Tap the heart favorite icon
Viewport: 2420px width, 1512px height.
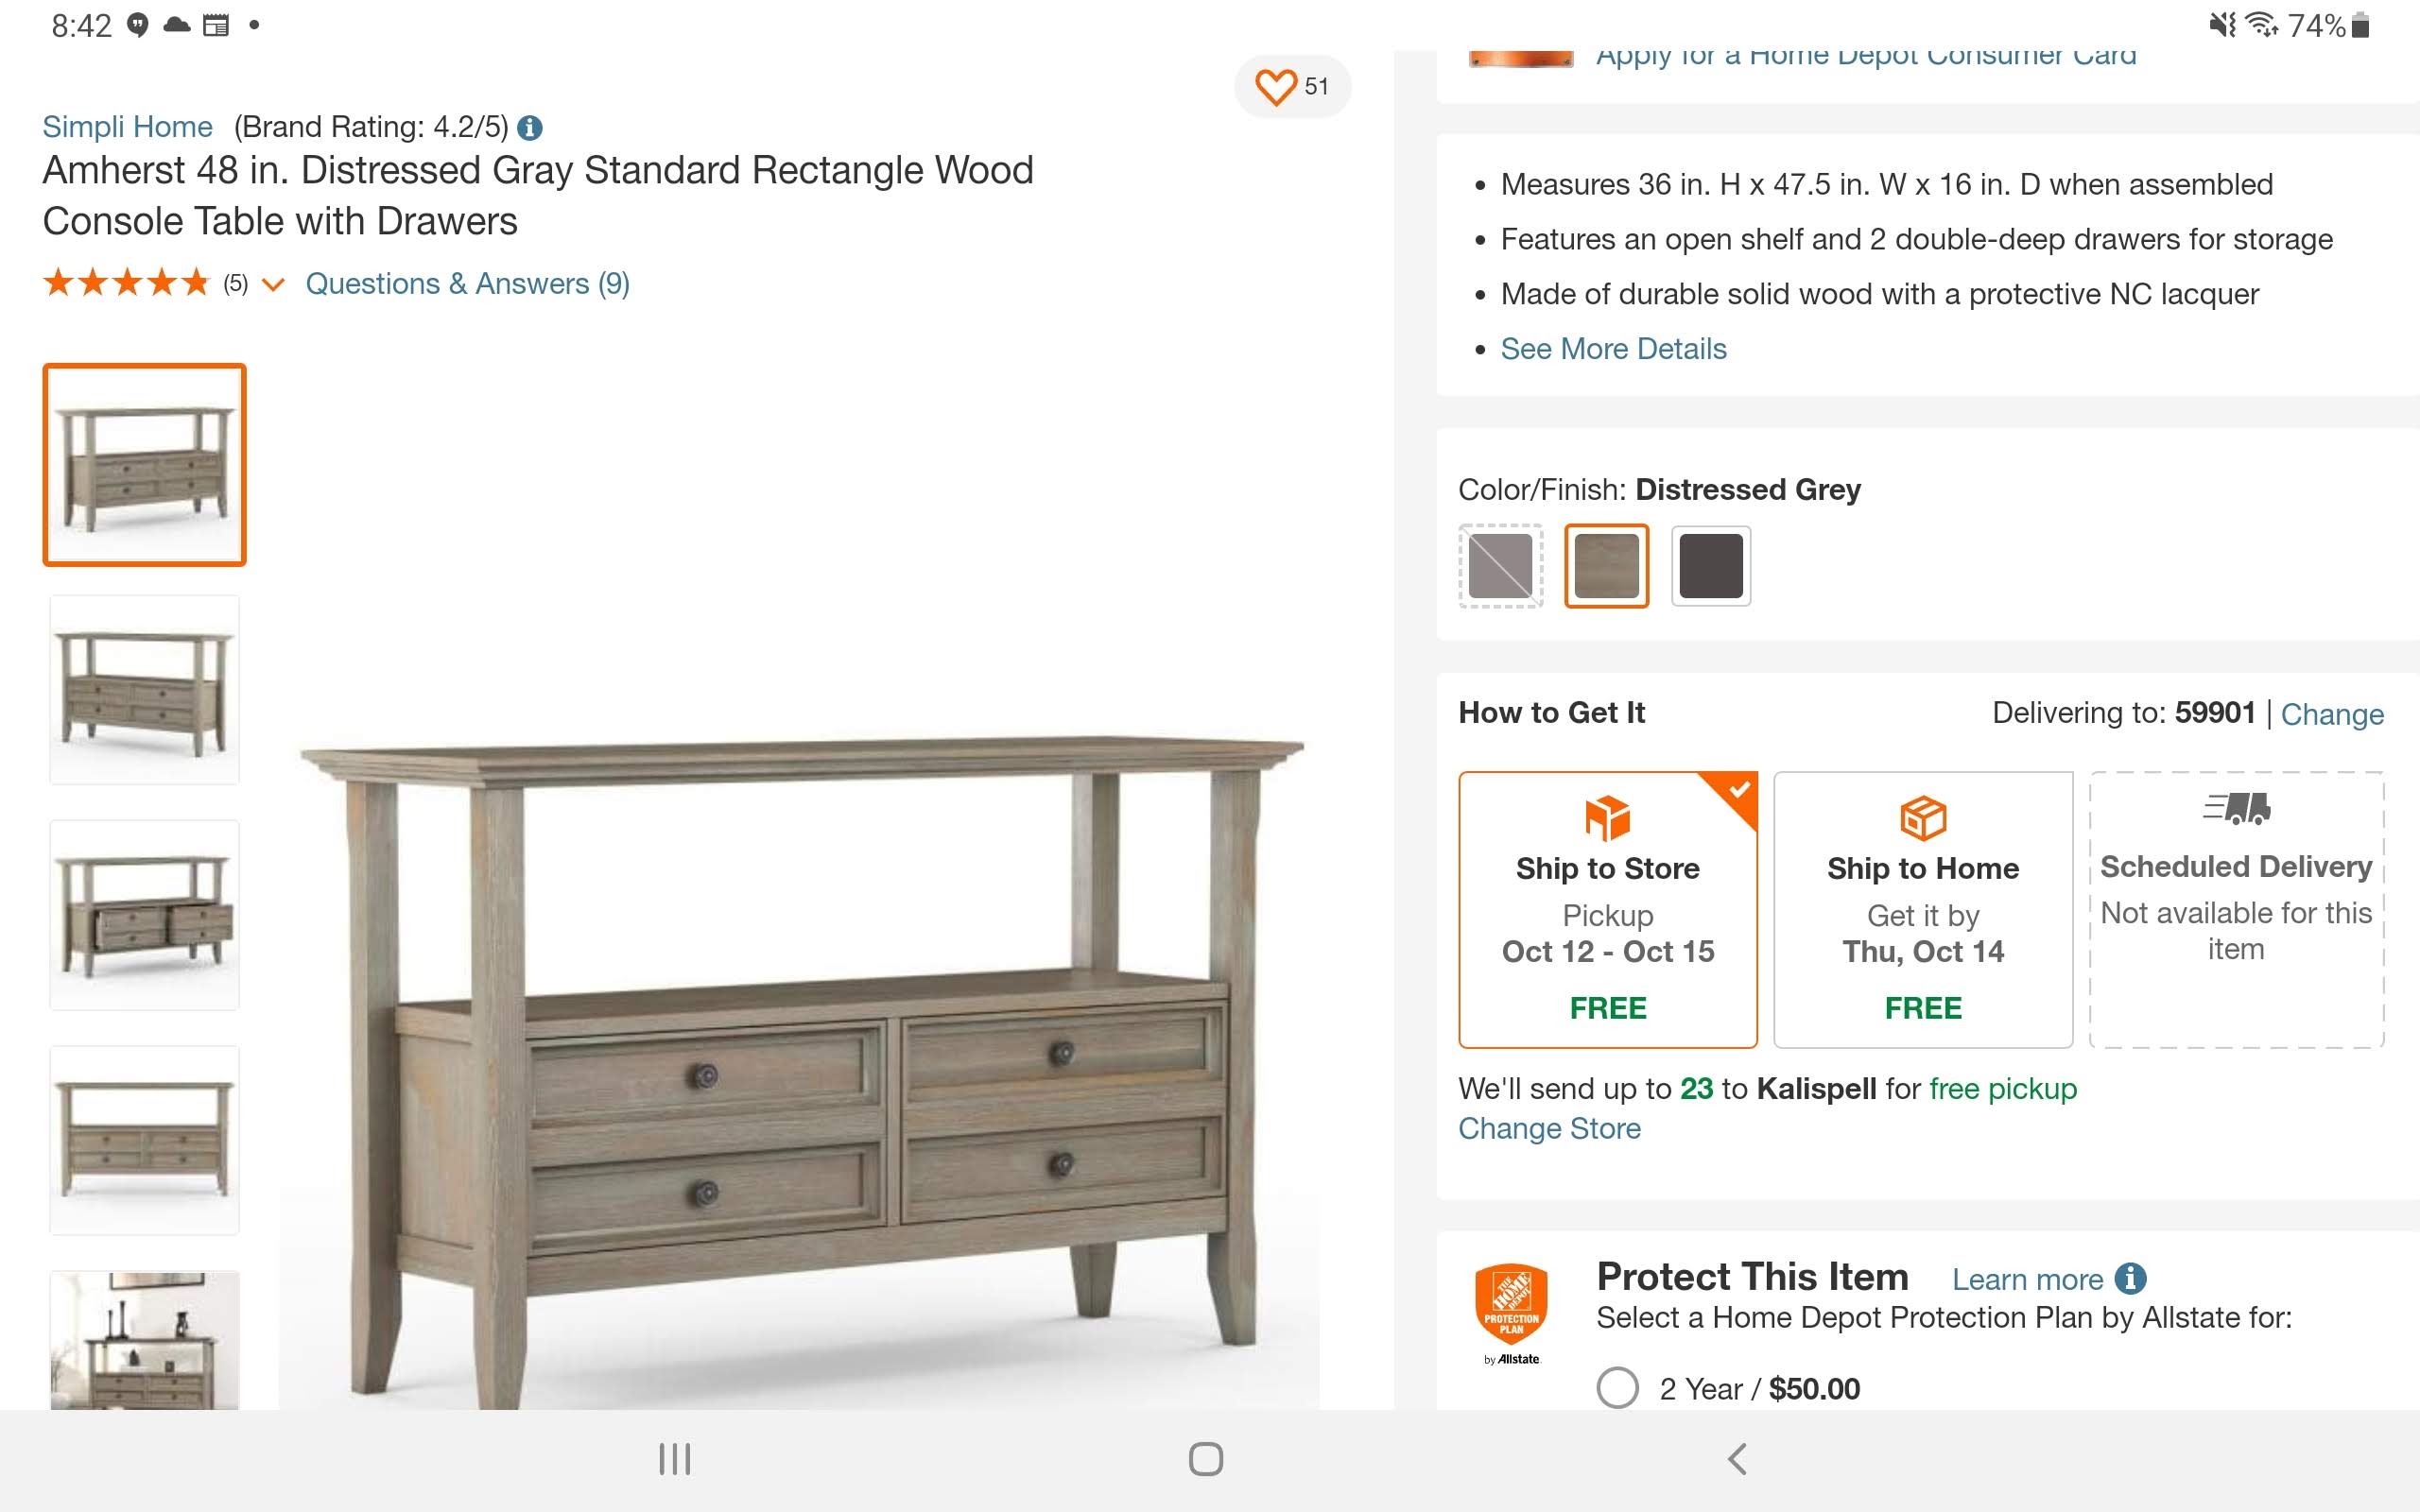click(x=1275, y=87)
